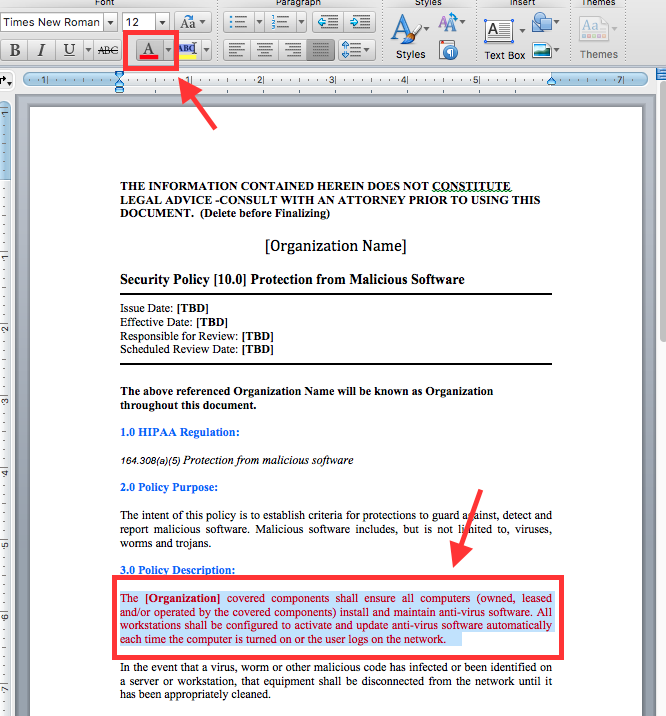666x716 pixels.
Task: Click 'worms and trojans.' line
Action: pos(166,543)
